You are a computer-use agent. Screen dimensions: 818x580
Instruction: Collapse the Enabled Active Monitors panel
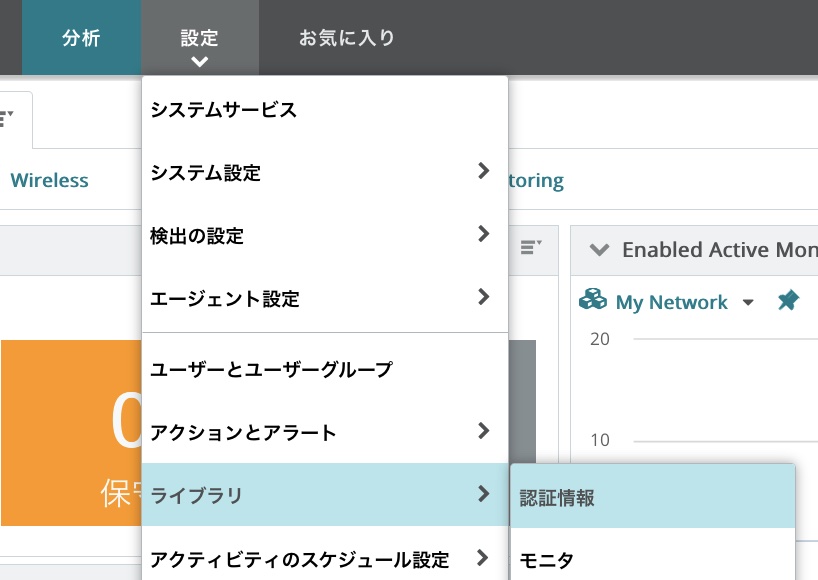(598, 250)
